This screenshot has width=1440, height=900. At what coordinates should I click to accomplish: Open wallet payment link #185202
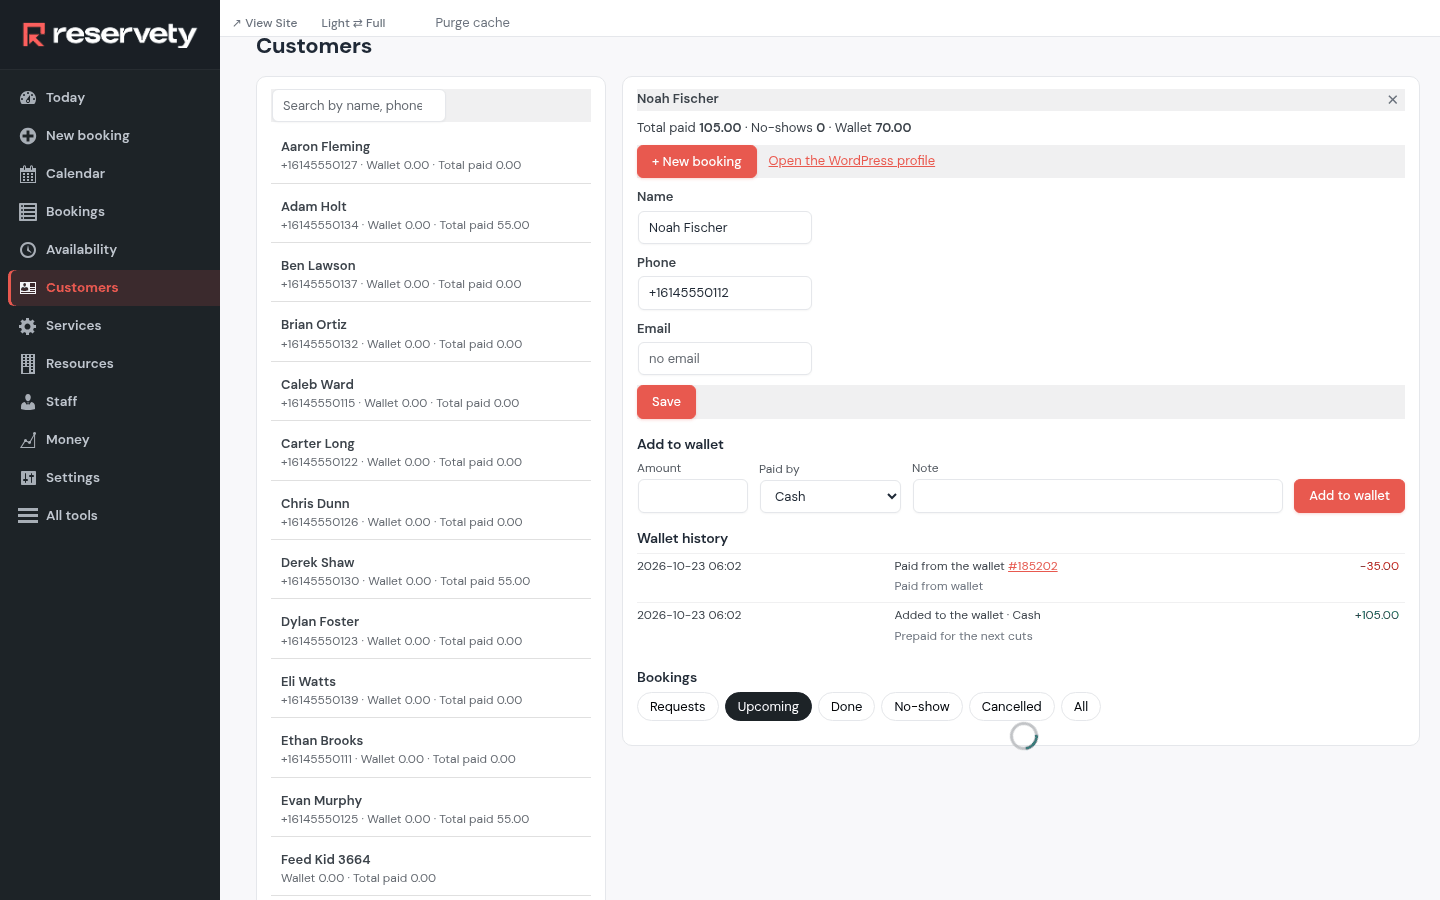pyautogui.click(x=1032, y=566)
